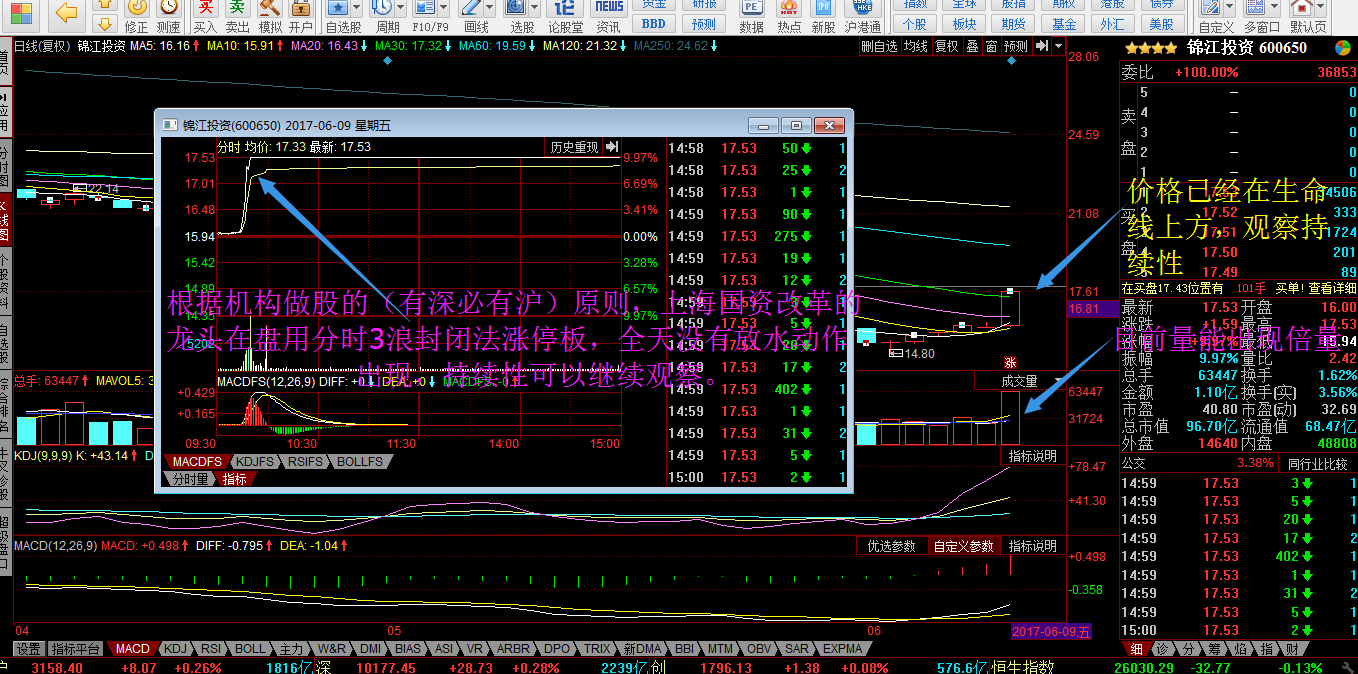This screenshot has width=1358, height=674.
Task: Switch to RSI indicator tab
Action: tap(211, 649)
